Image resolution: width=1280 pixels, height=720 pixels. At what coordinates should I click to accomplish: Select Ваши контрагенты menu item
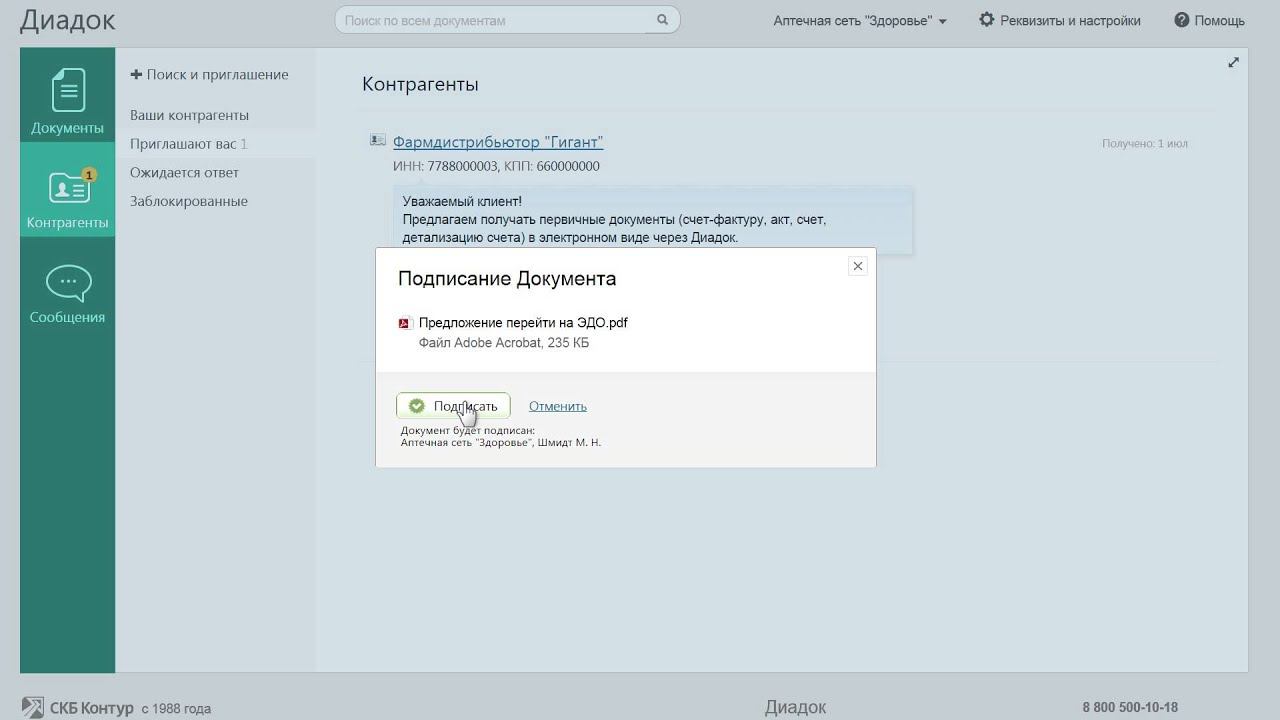tap(189, 115)
